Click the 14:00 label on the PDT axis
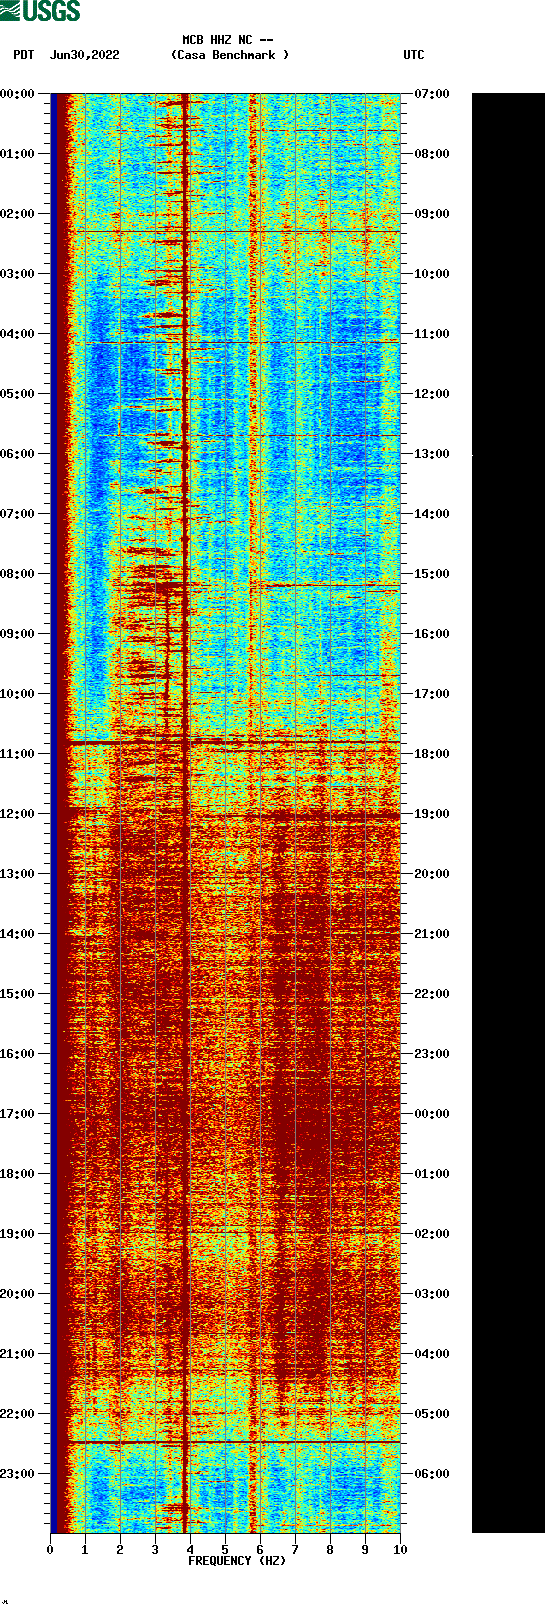The width and height of the screenshot is (552, 1613). coord(17,934)
